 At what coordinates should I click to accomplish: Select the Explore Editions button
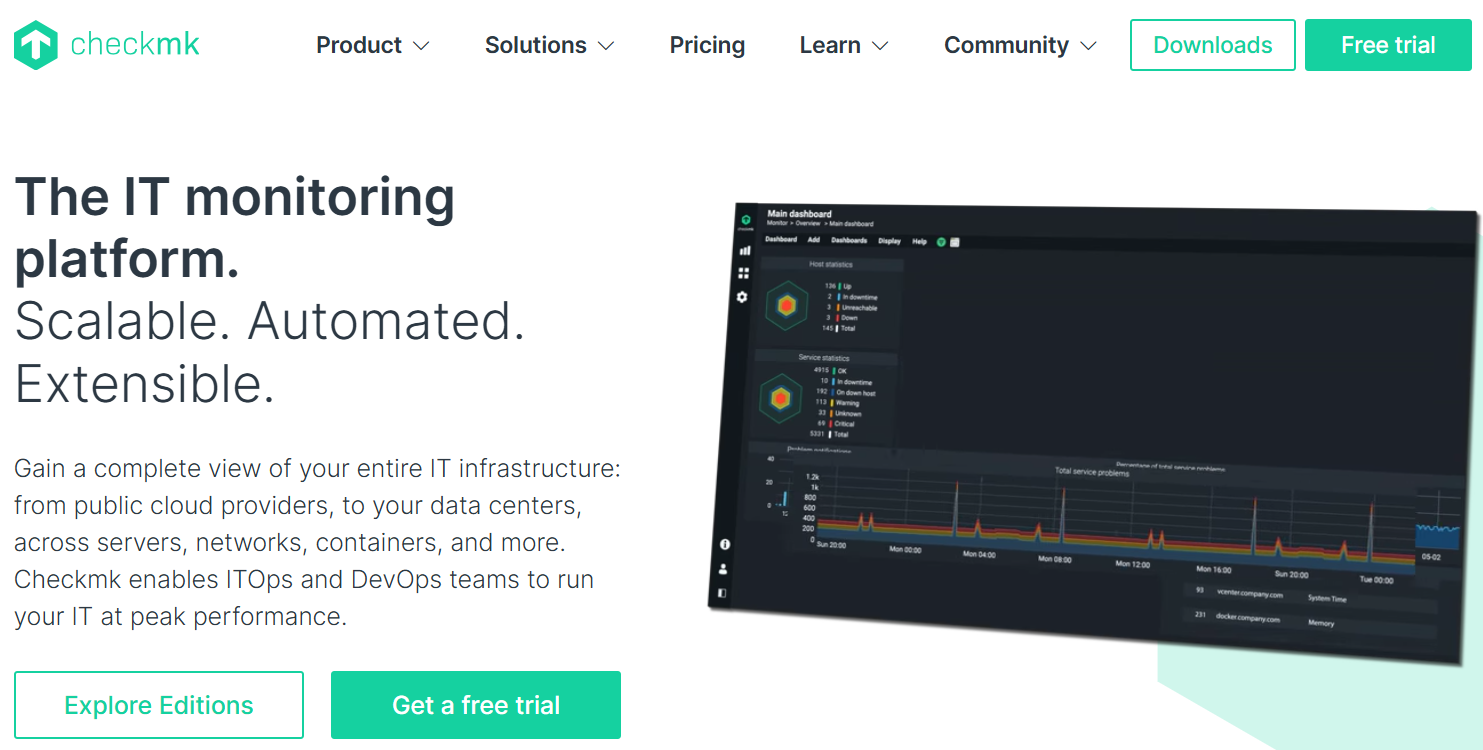158,704
